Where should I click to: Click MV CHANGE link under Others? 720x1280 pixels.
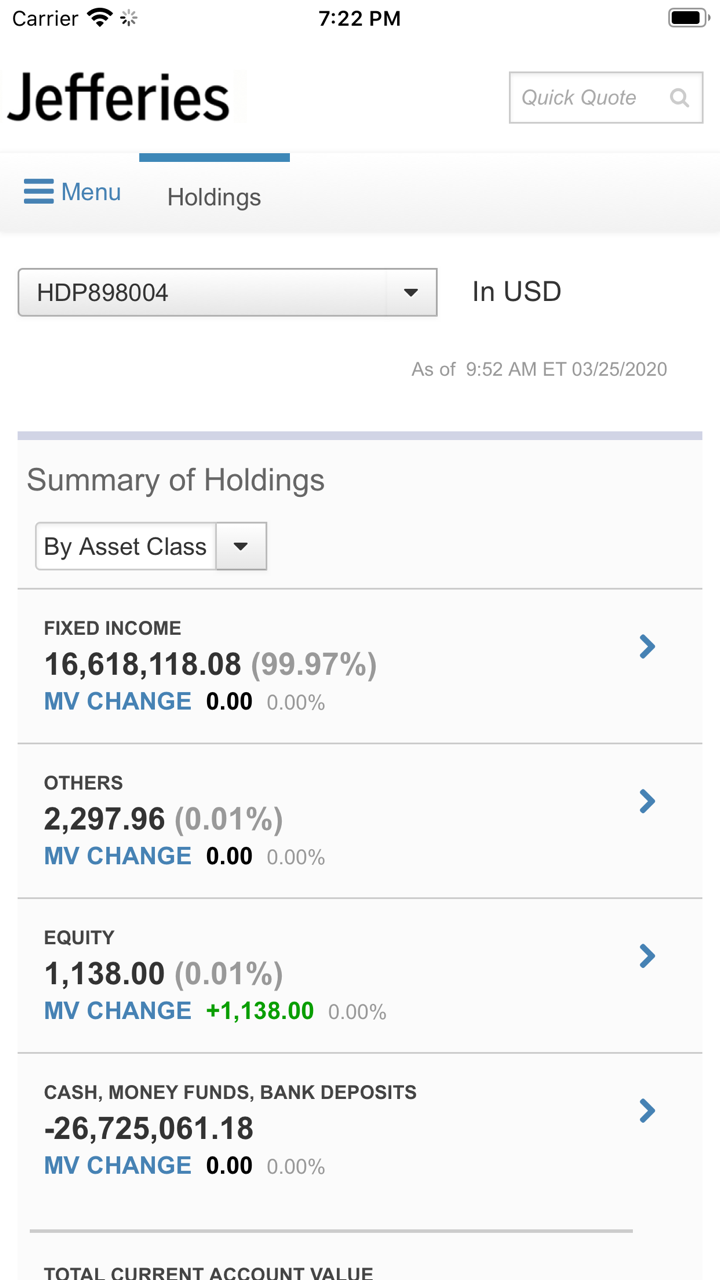(x=118, y=856)
